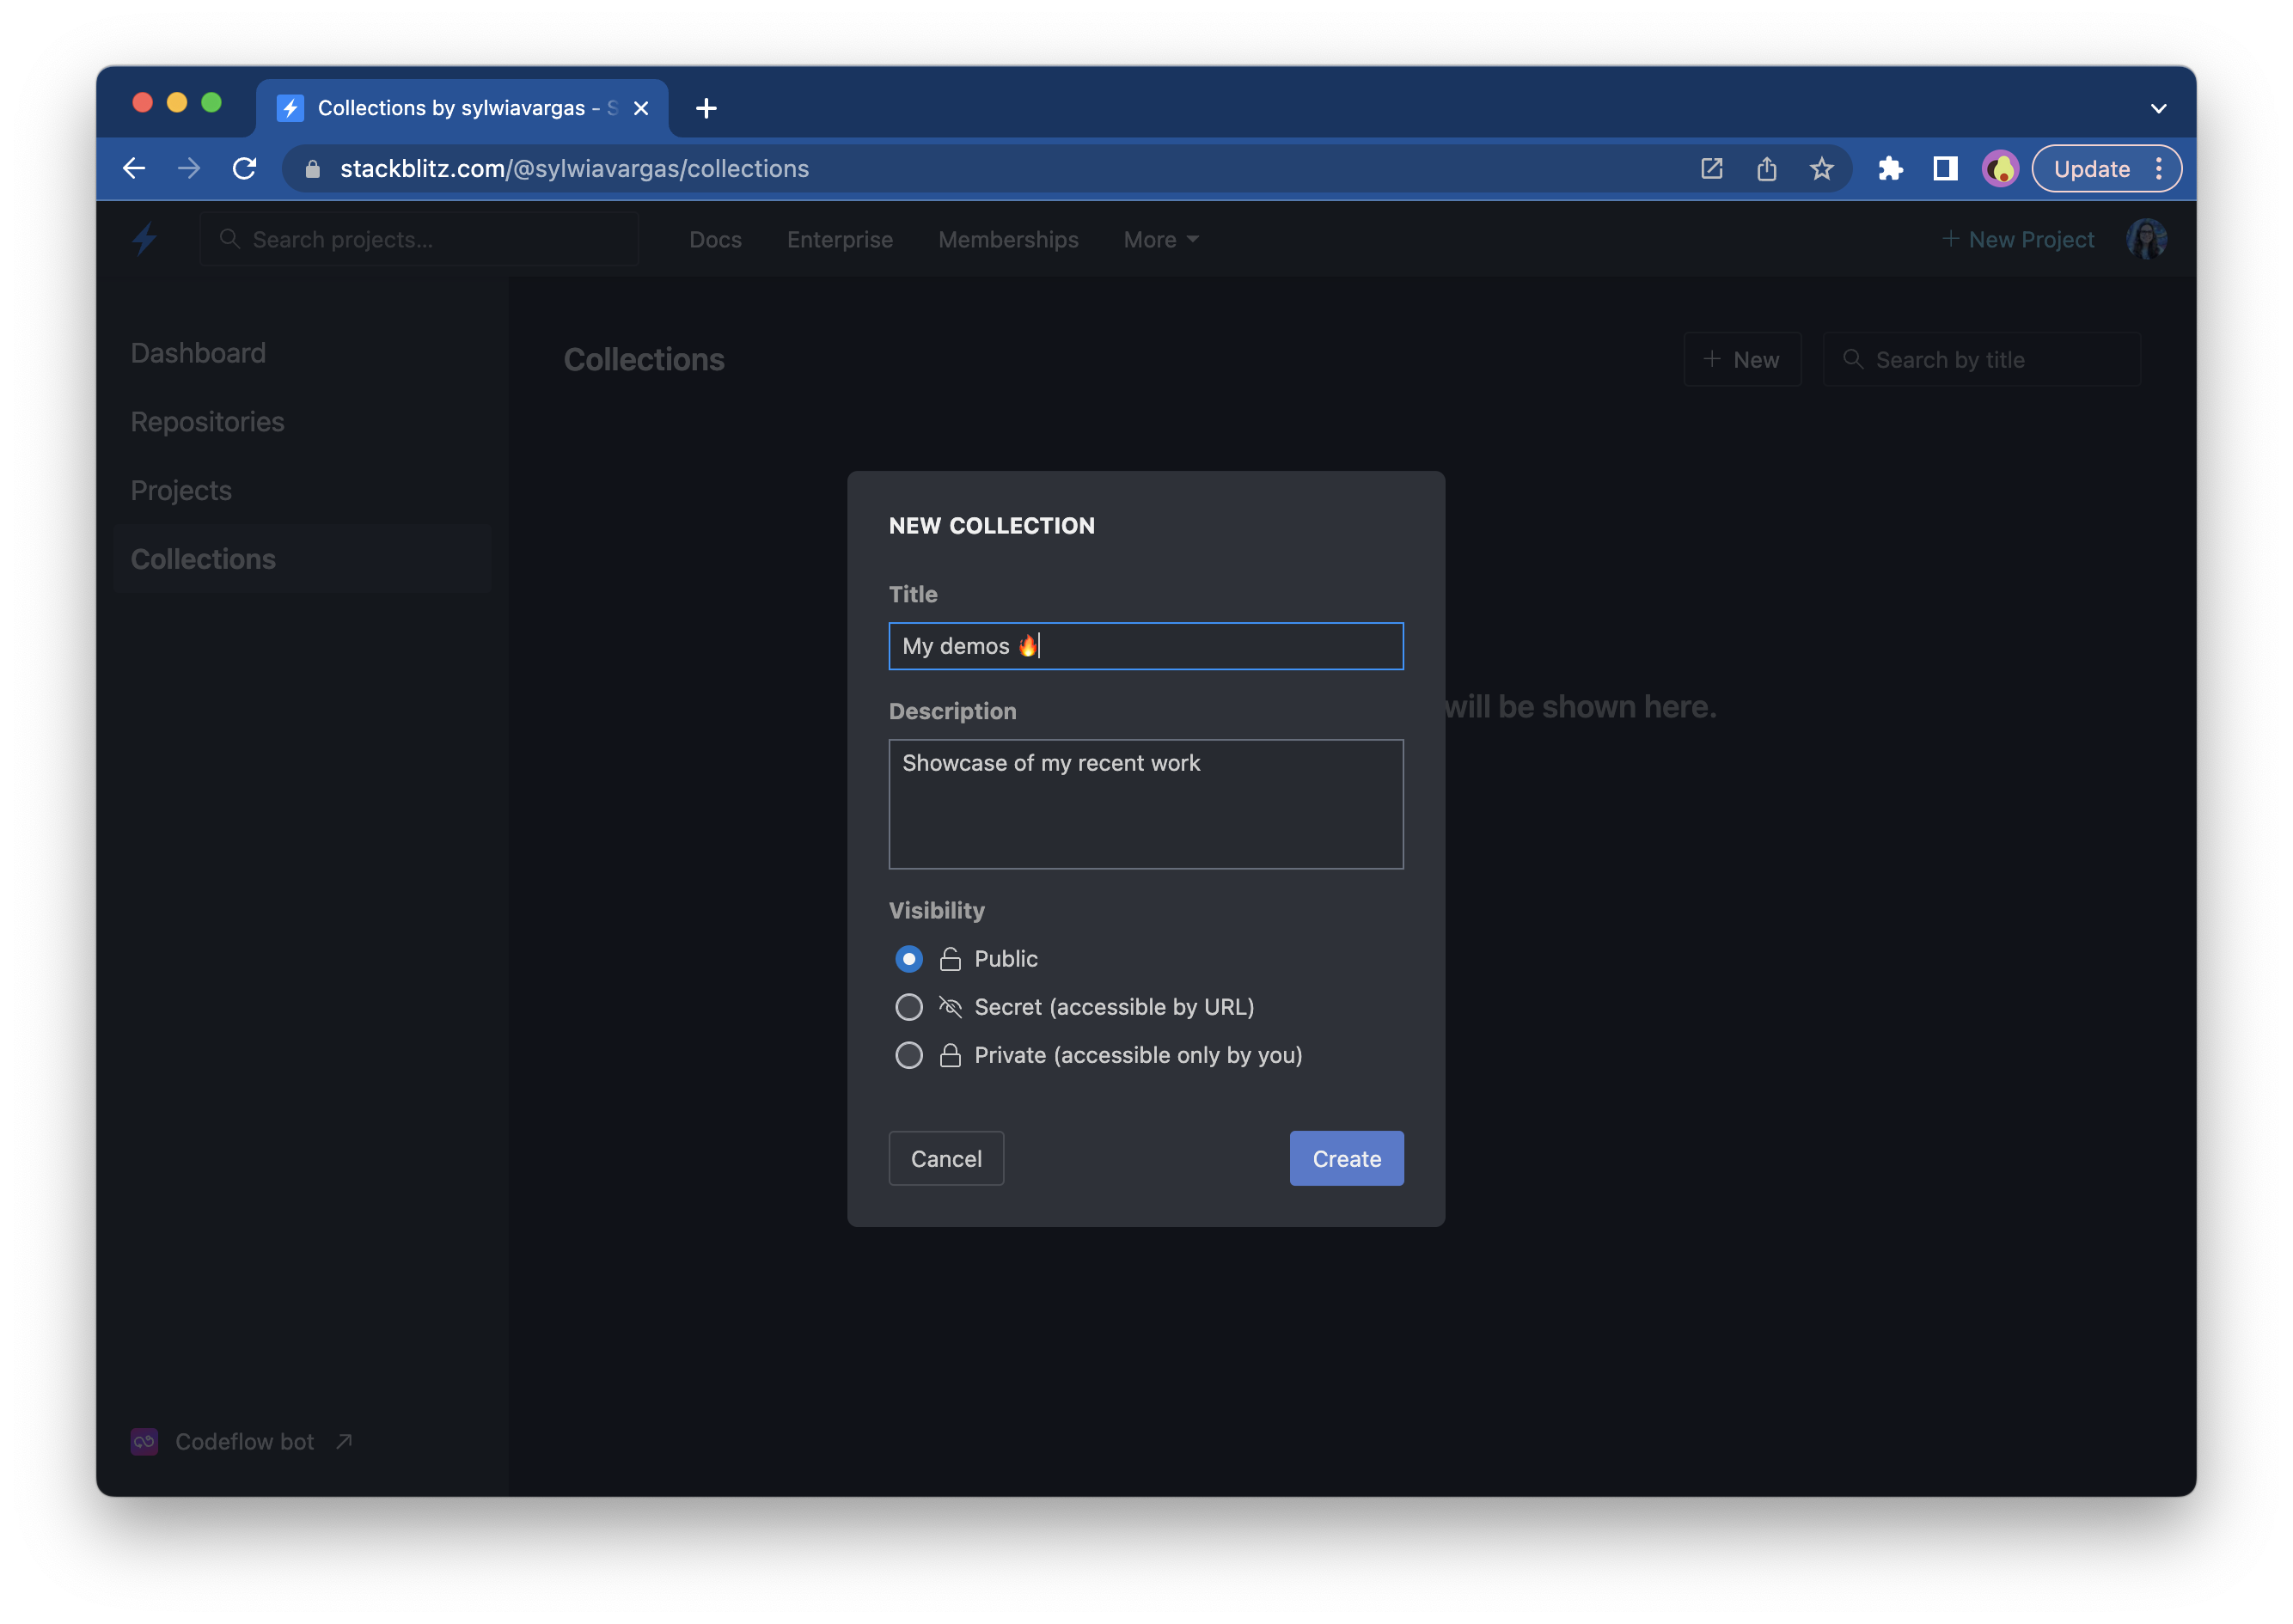Go to Repositories in the sidebar
The height and width of the screenshot is (1624, 2293).
[x=207, y=422]
